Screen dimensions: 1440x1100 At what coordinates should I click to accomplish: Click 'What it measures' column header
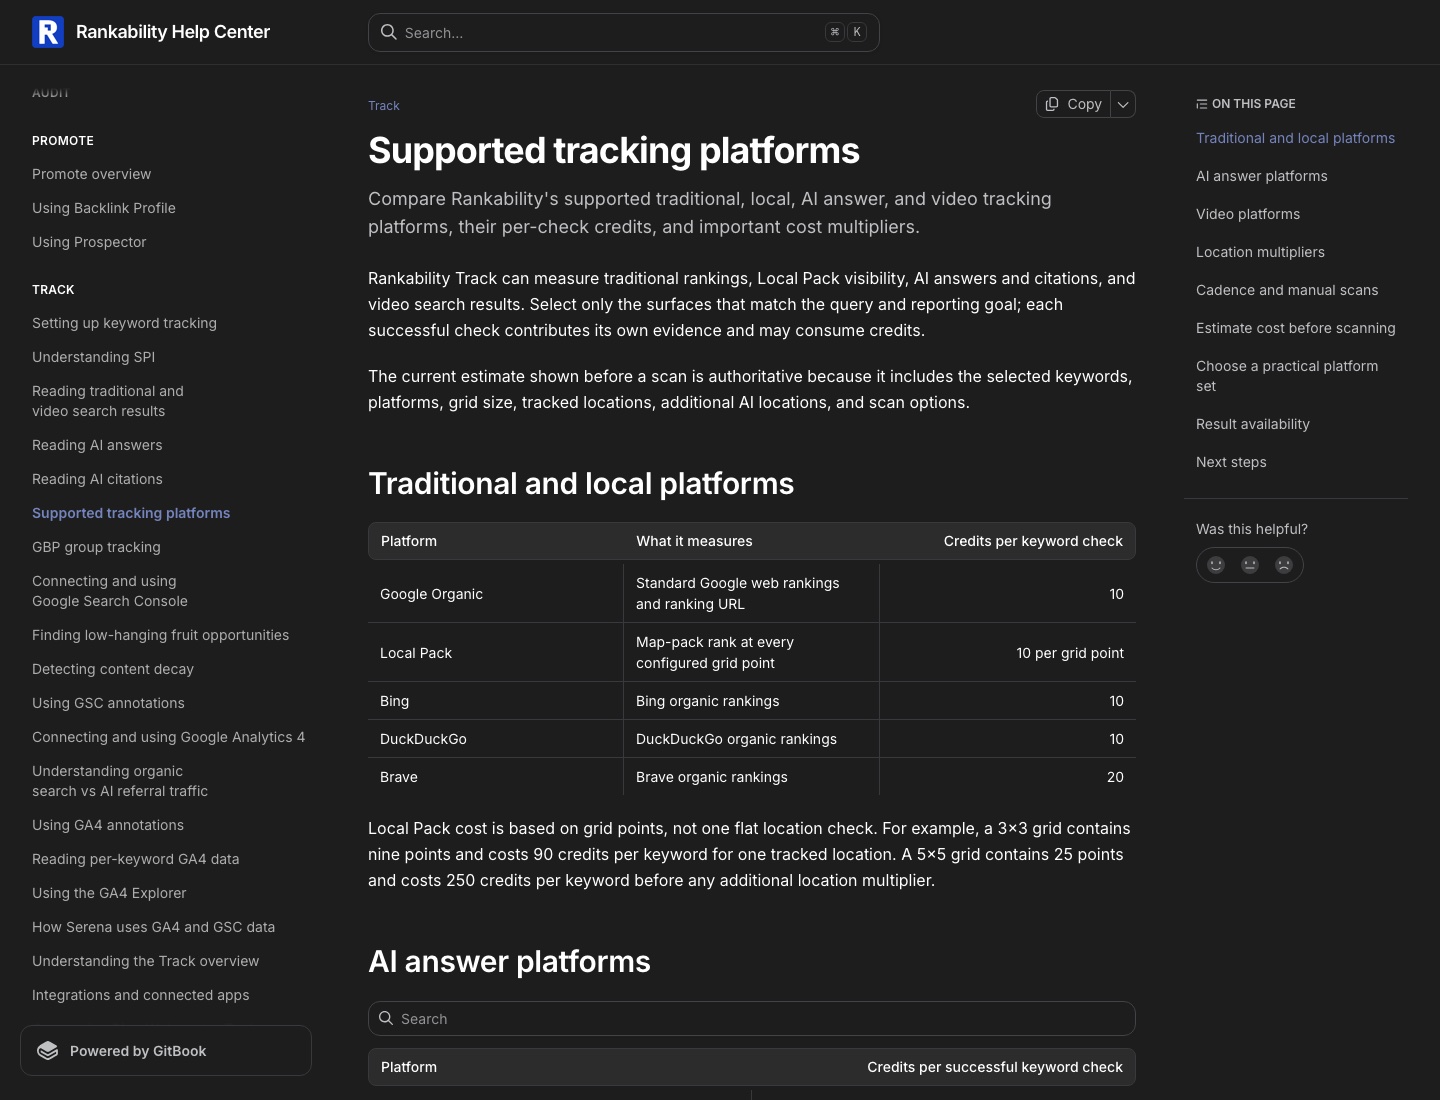pos(694,541)
